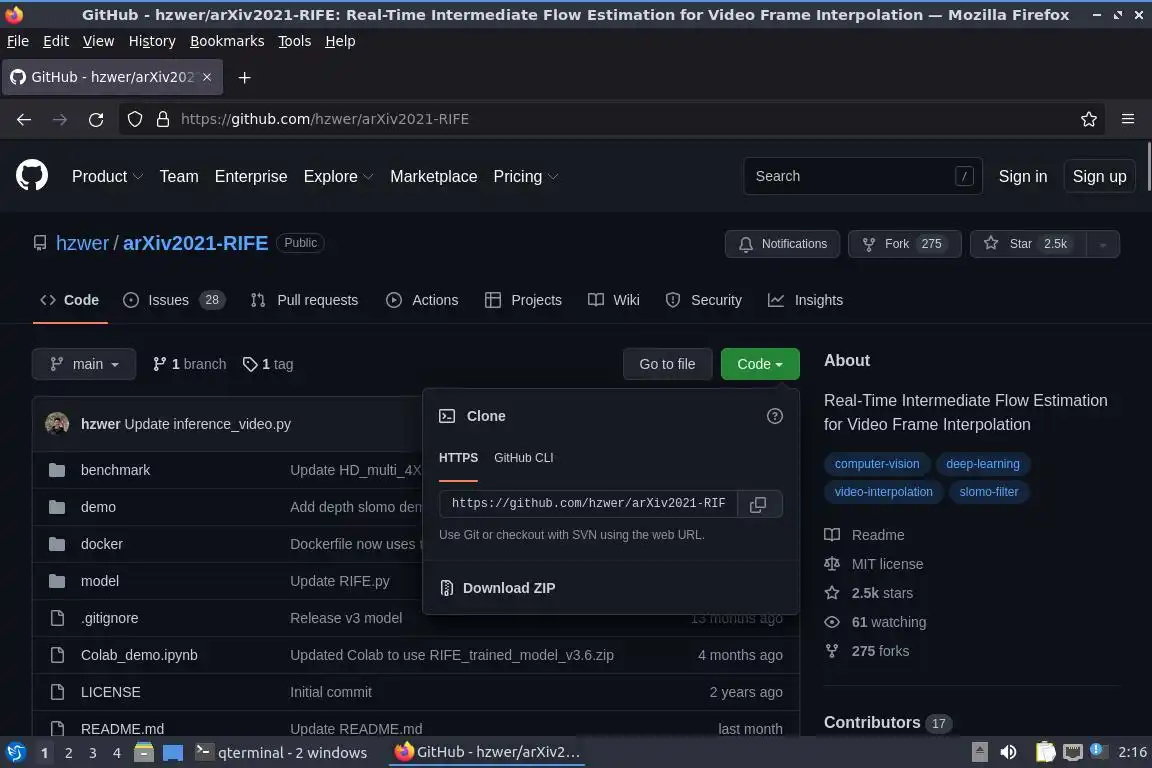Select the GitHub CLI clone tab
1152x768 pixels.
[x=523, y=457]
